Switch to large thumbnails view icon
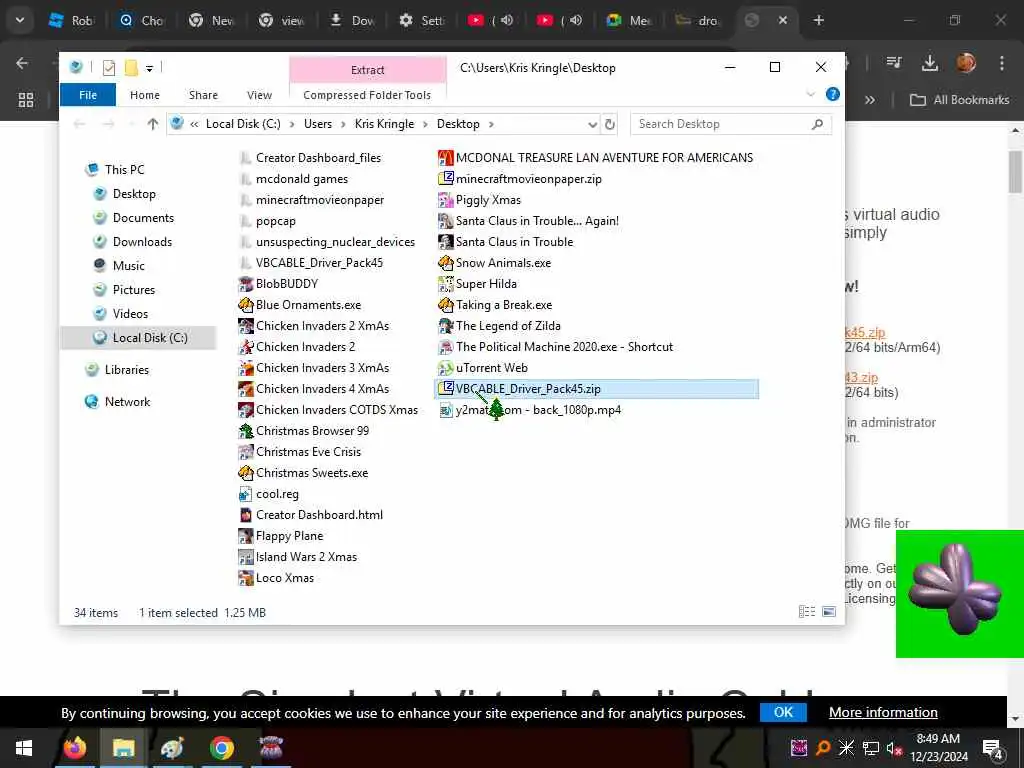This screenshot has width=1024, height=768. (x=829, y=612)
